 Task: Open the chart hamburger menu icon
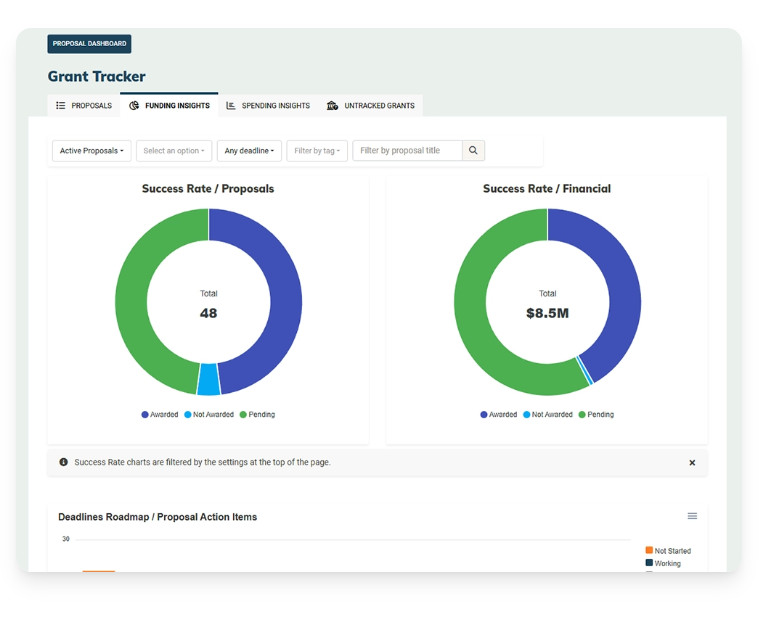pyautogui.click(x=692, y=516)
